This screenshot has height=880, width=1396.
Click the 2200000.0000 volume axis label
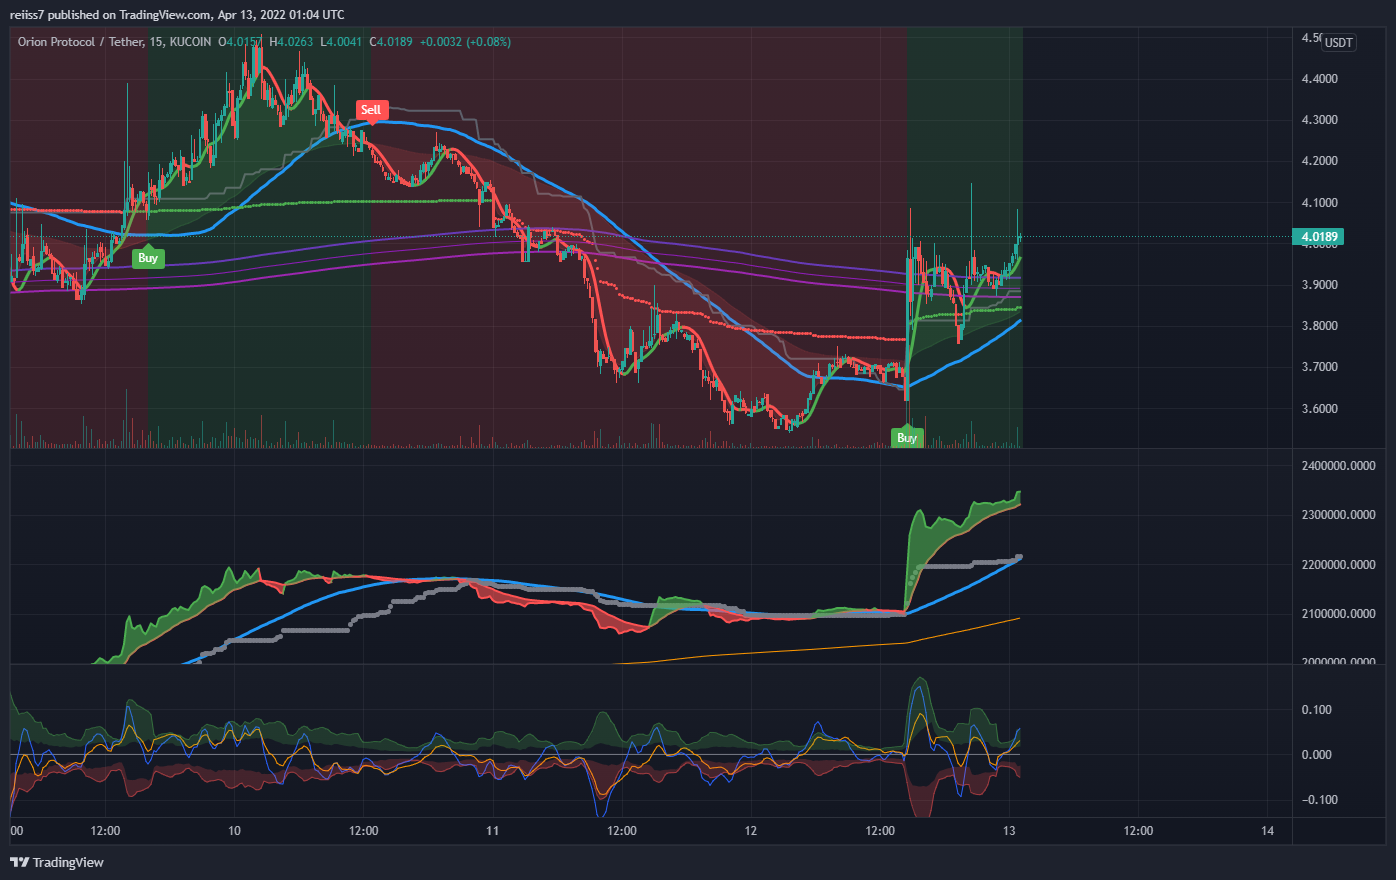pyautogui.click(x=1338, y=565)
